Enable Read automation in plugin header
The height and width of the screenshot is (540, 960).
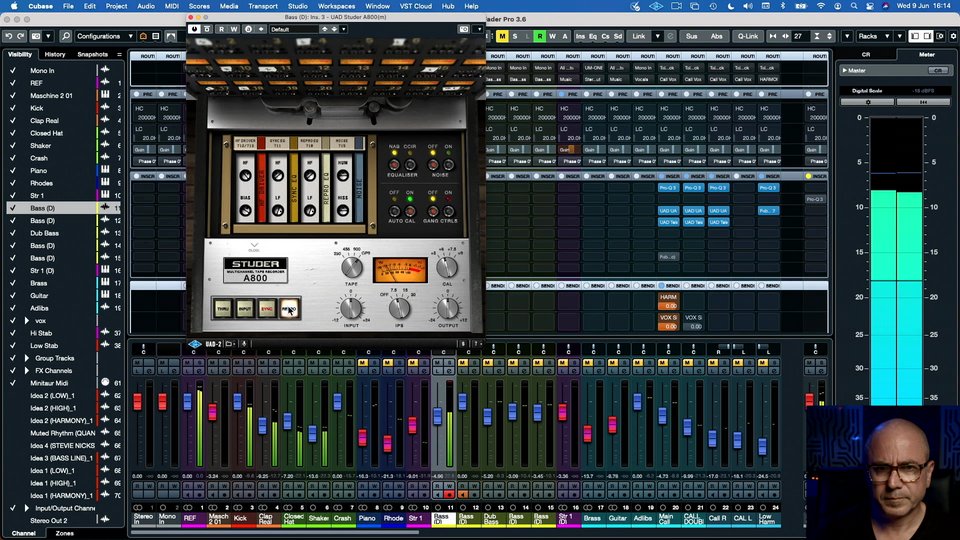pyautogui.click(x=221, y=29)
